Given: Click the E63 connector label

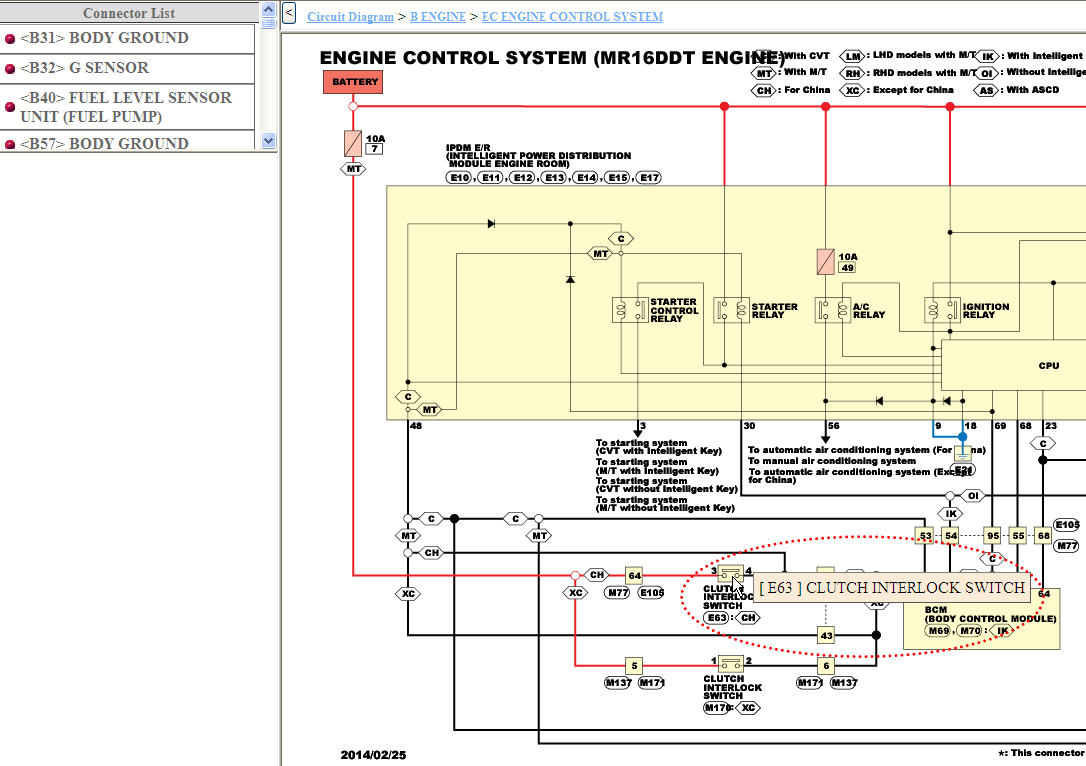Looking at the screenshot, I should [717, 618].
